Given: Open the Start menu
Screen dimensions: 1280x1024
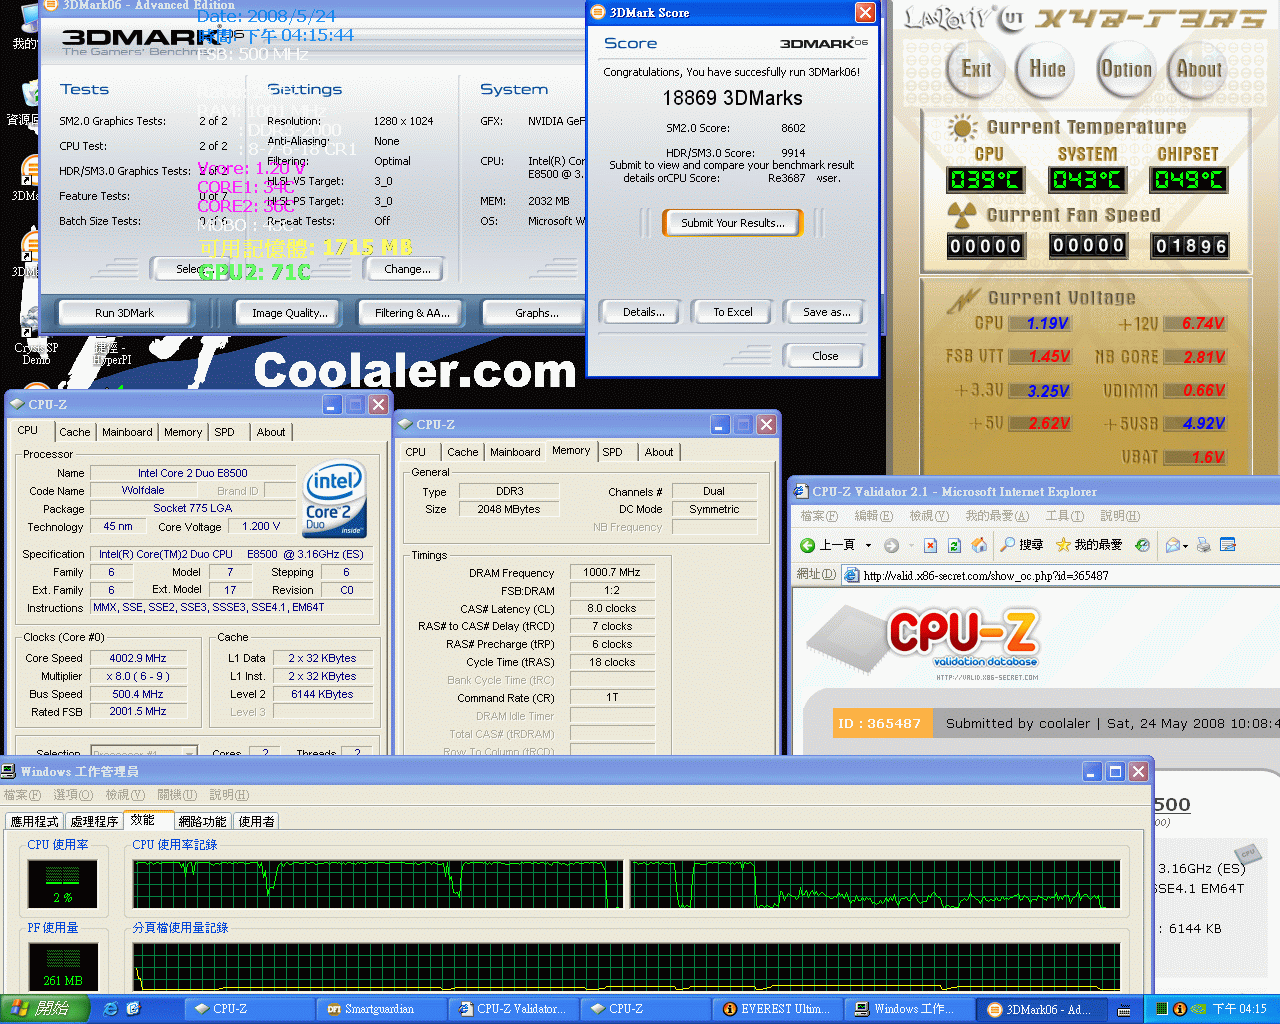Looking at the screenshot, I should 45,1009.
